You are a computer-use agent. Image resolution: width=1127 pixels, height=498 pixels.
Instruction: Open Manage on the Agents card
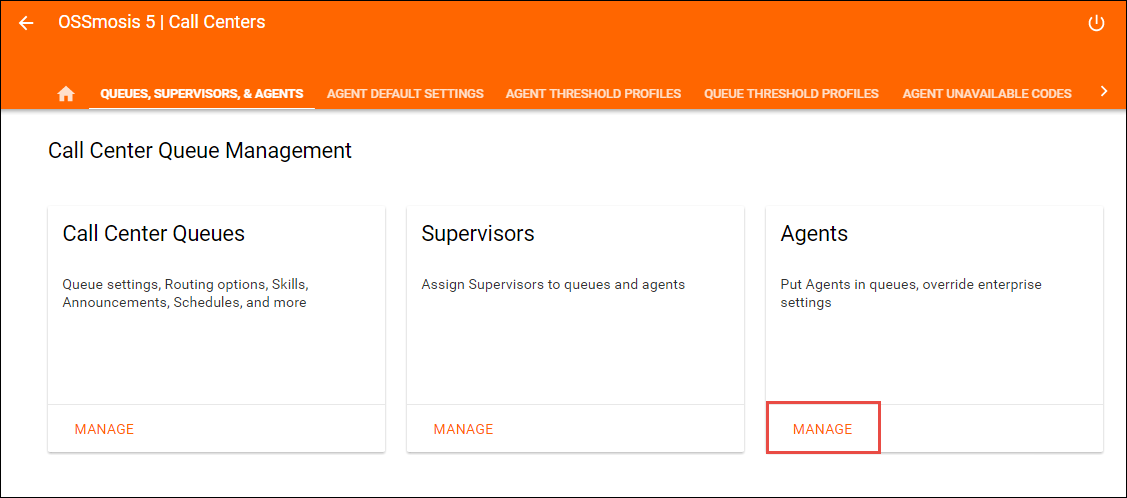(822, 429)
